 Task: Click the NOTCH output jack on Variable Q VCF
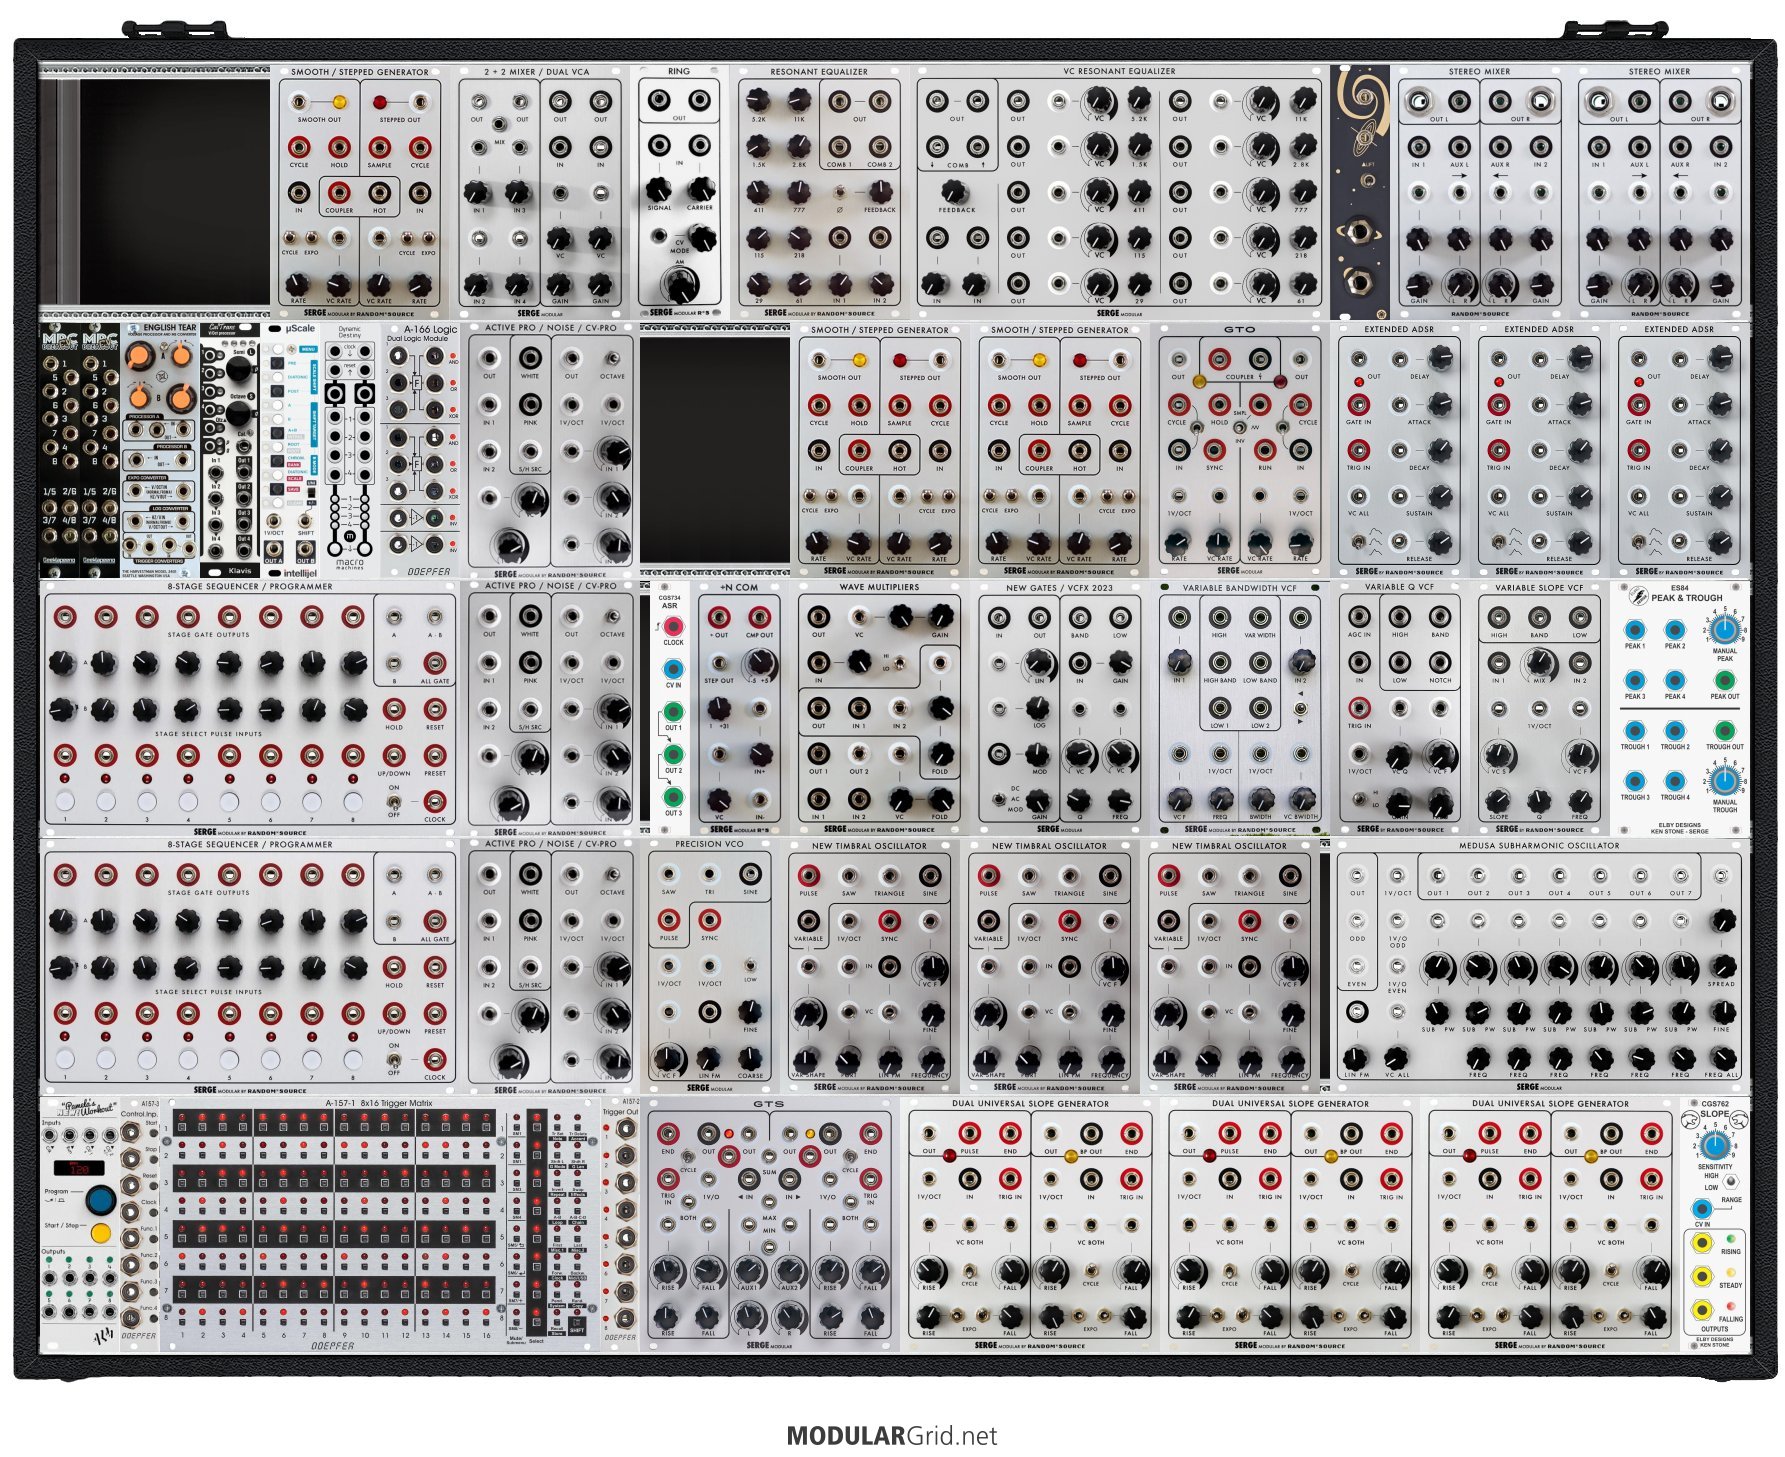pos(1440,662)
